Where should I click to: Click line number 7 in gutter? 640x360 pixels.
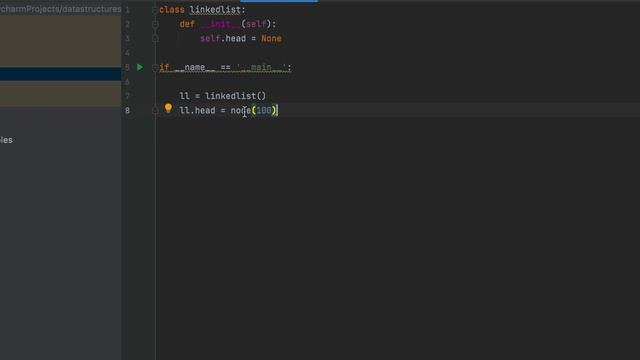(x=127, y=96)
